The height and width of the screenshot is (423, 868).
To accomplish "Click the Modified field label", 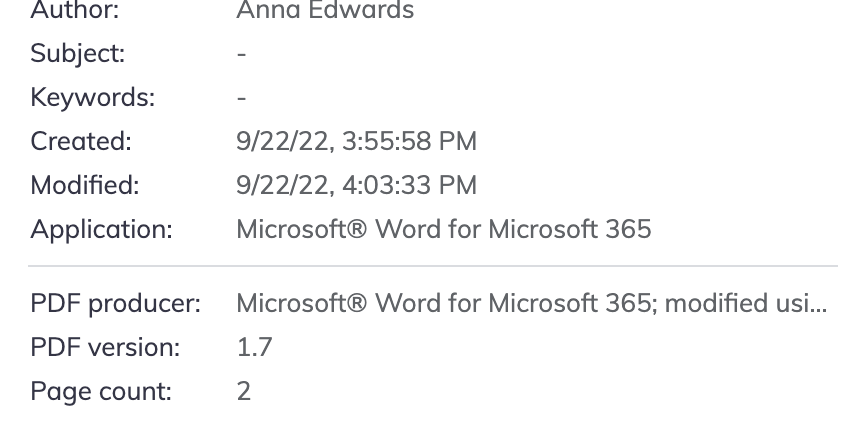I will coord(85,185).
